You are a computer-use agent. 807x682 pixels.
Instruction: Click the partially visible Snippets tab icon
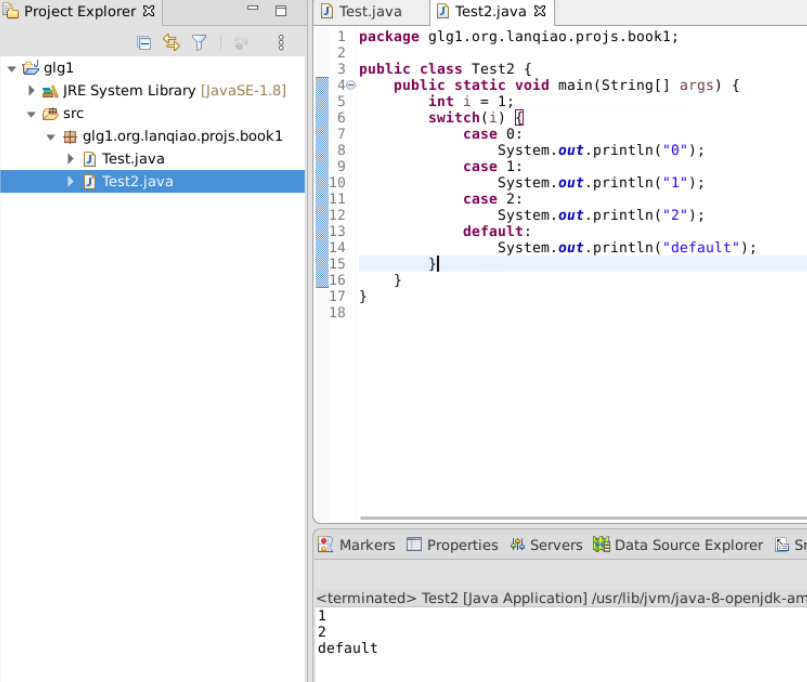coord(782,544)
